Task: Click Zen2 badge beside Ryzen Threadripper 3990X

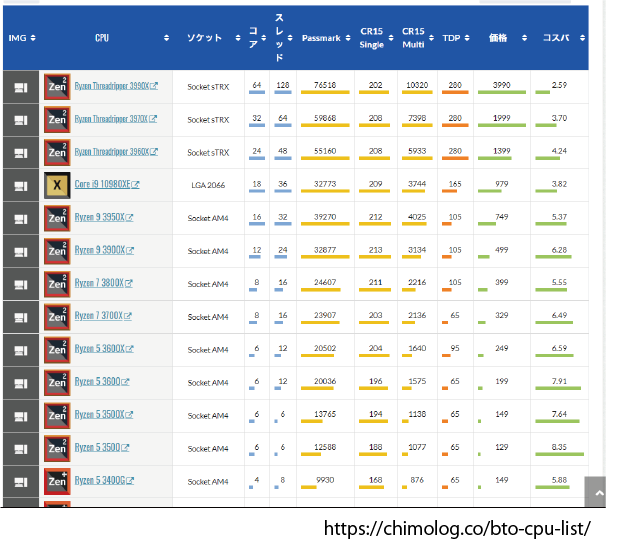Action: pos(57,87)
